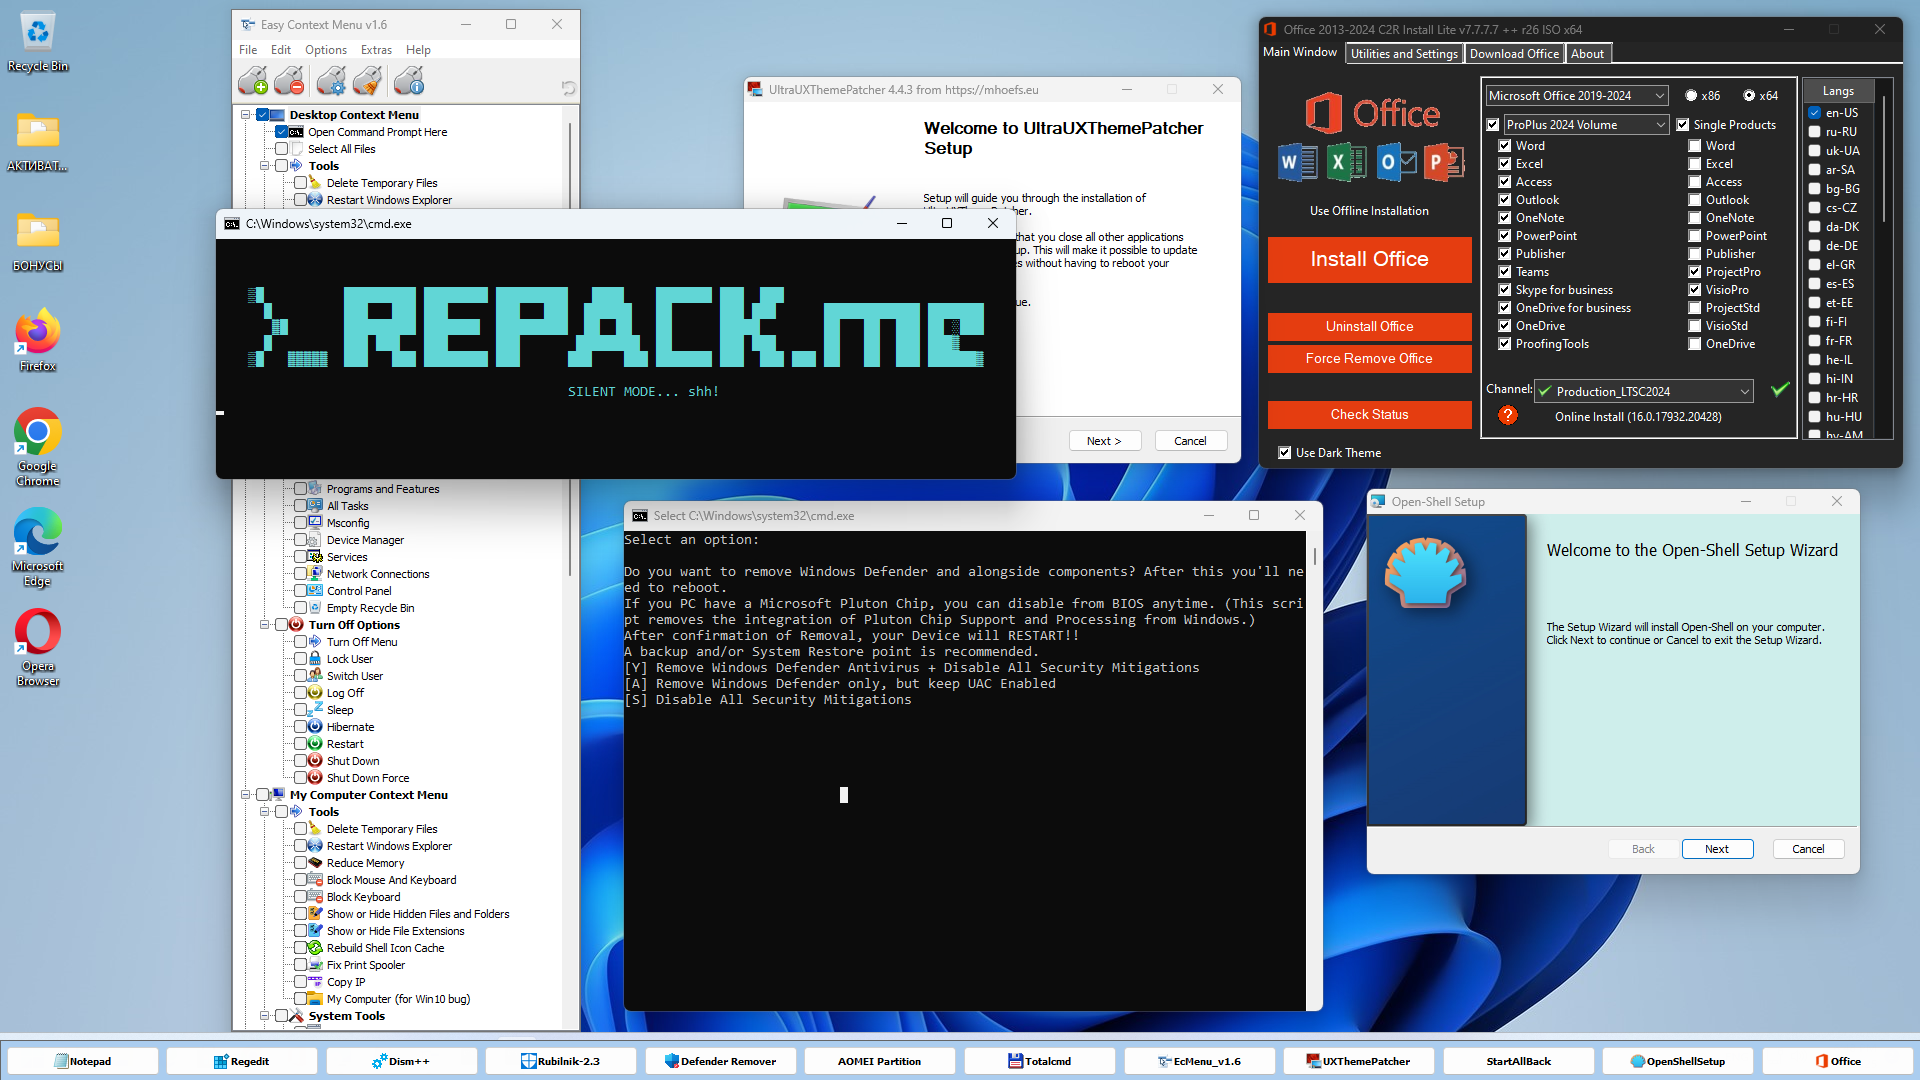Image resolution: width=1920 pixels, height=1080 pixels.
Task: Launch UXThemePatcher from the bottom bar
Action: [x=1359, y=1061]
